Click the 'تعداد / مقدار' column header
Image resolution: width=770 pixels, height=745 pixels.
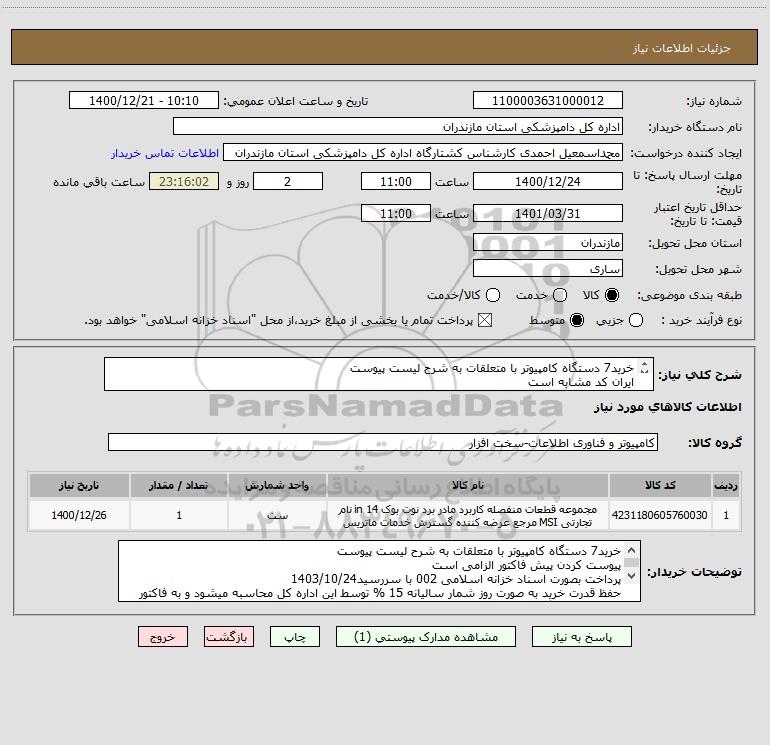point(179,485)
